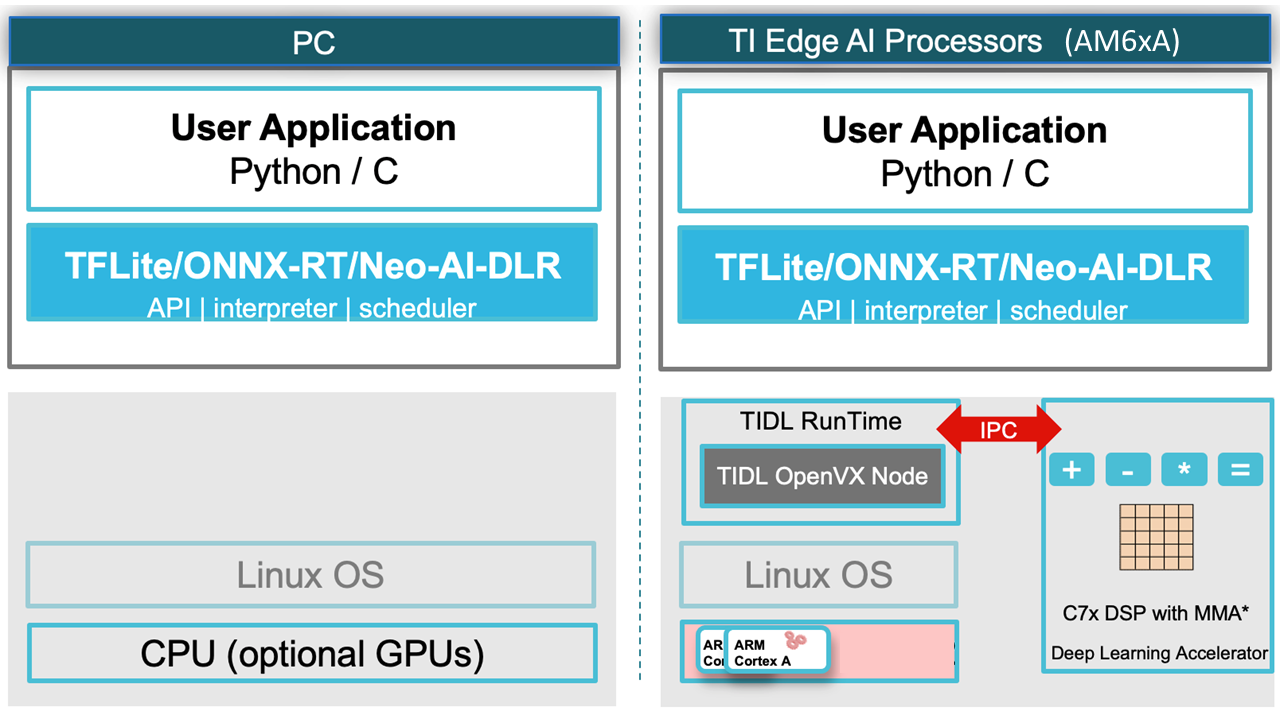Click the equals operator icon in the accelerator block
Screen dimensions: 1280x720
[x=1241, y=470]
